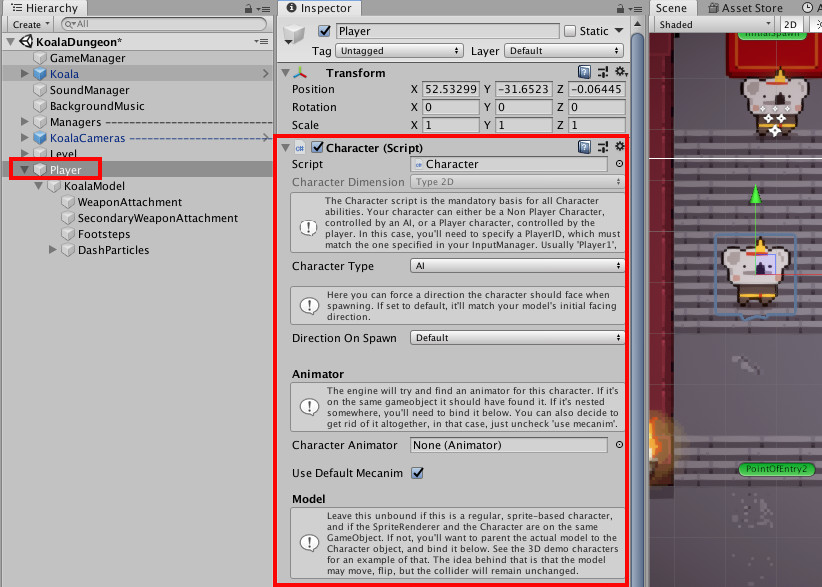The height and width of the screenshot is (587, 822).
Task: Collapse the KoalaDungeon scene foldout
Action: pos(10,41)
